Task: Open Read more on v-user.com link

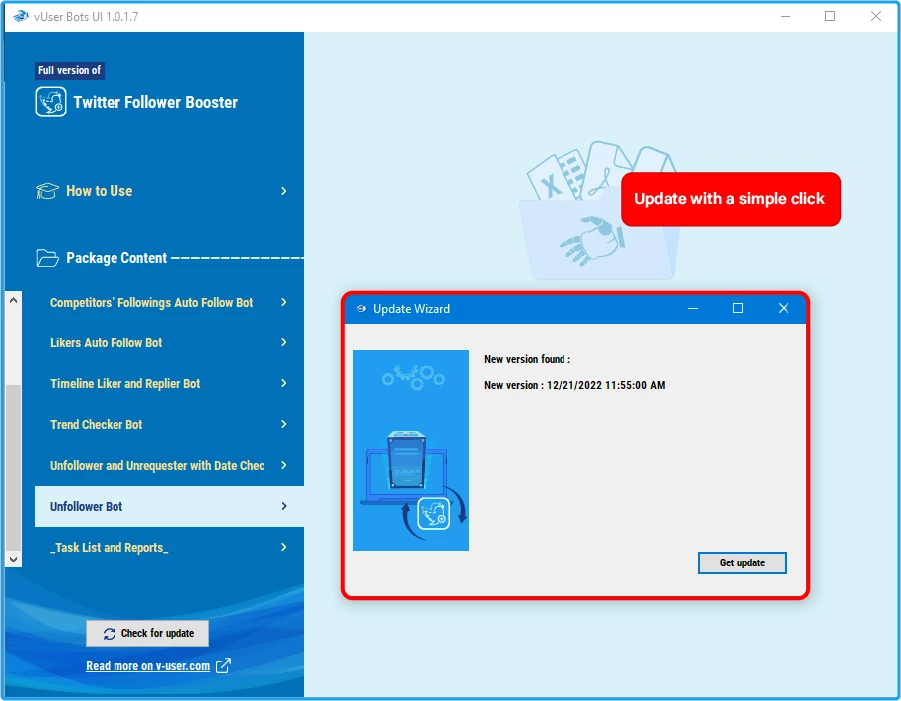Action: [148, 666]
